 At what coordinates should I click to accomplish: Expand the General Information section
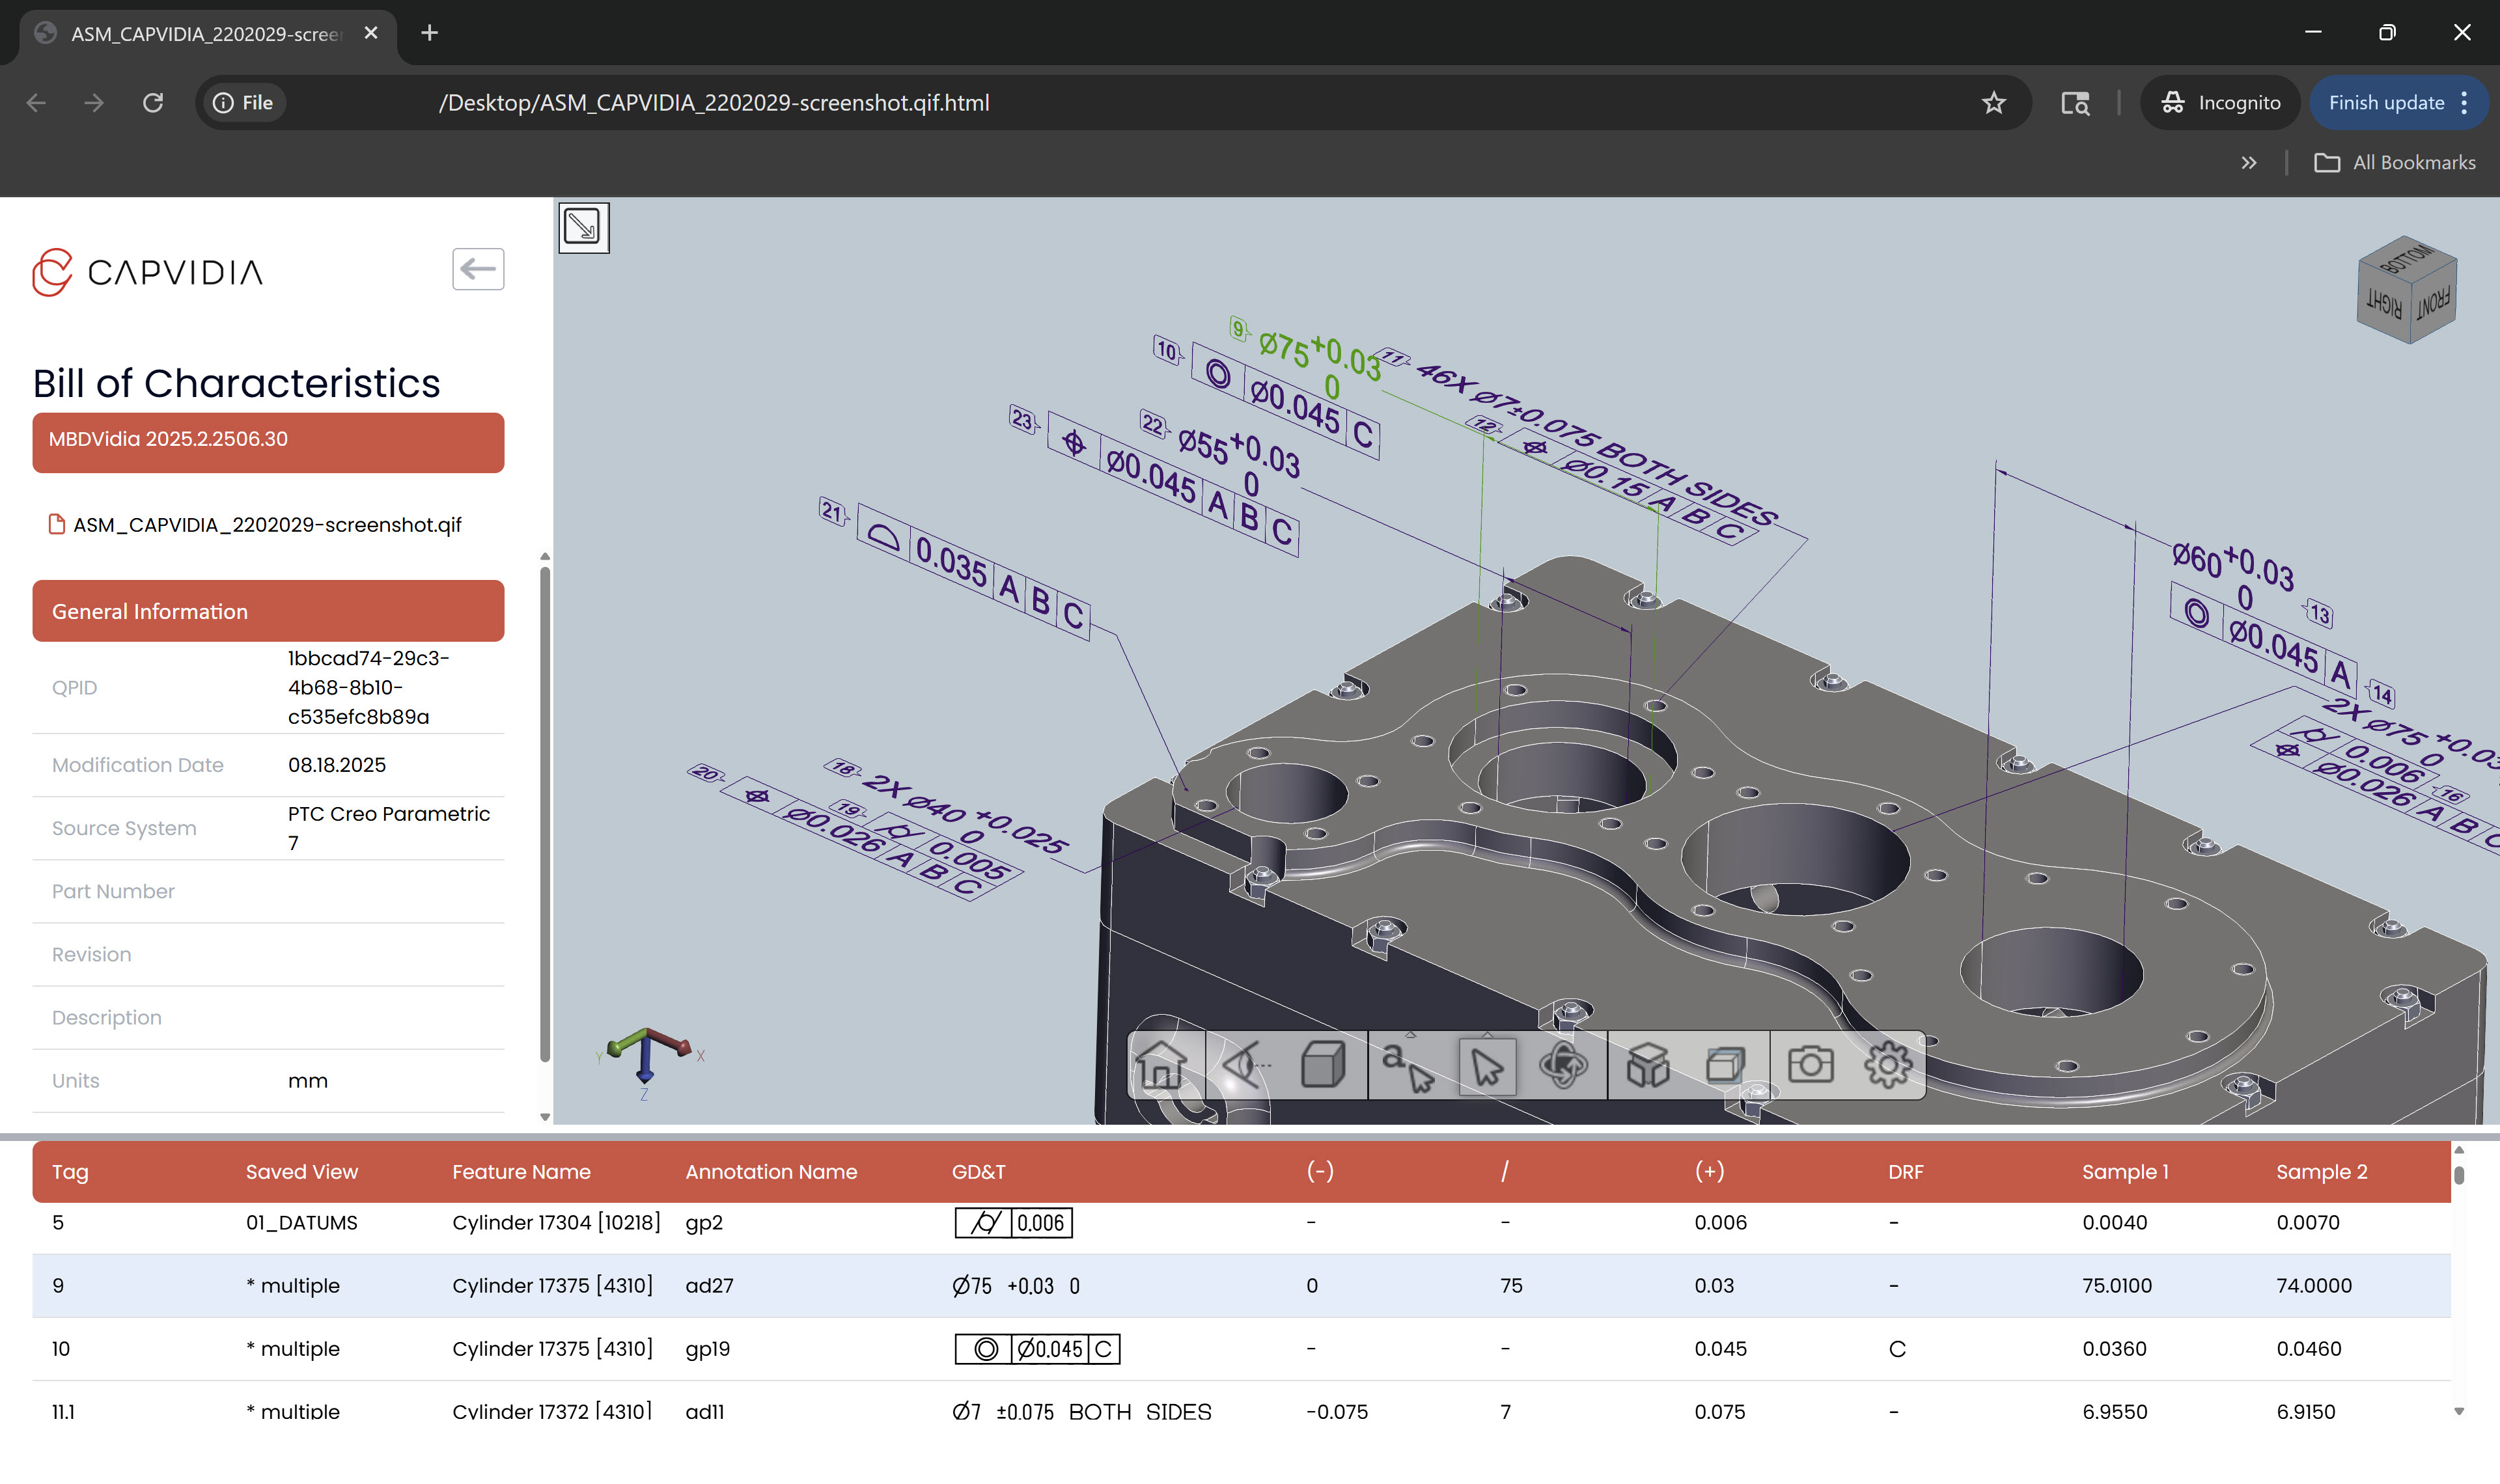pyautogui.click(x=268, y=611)
